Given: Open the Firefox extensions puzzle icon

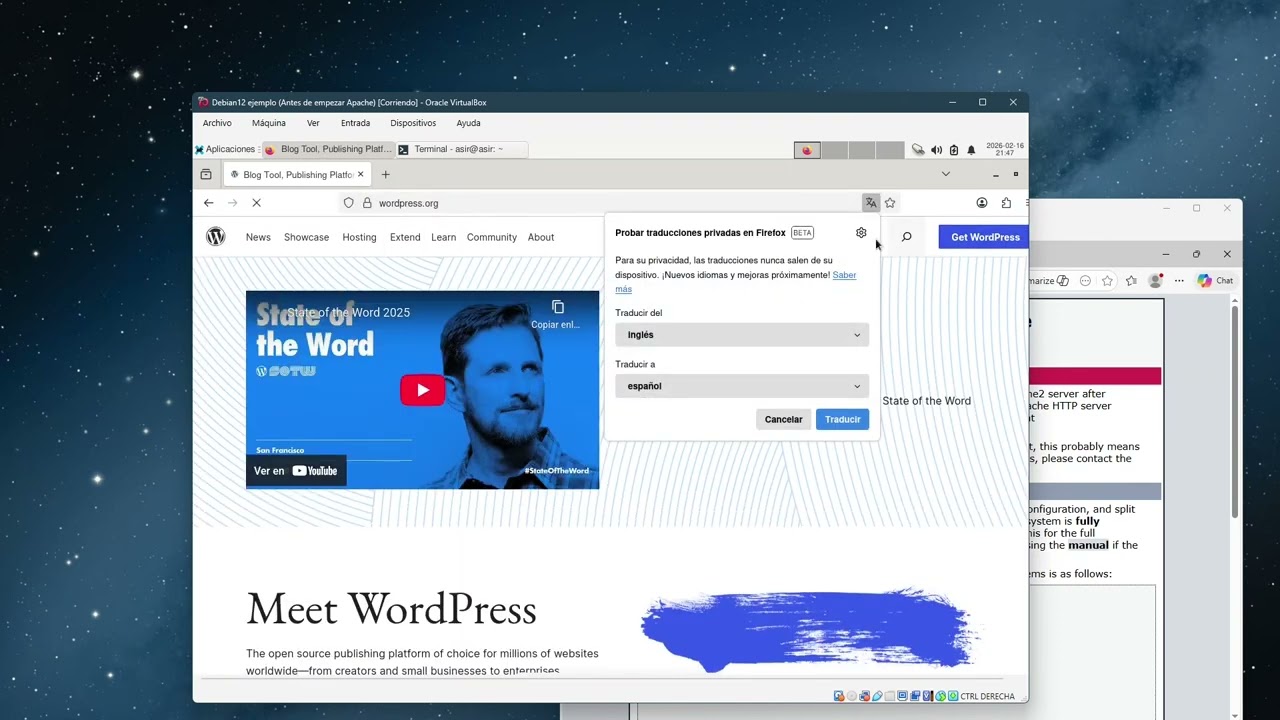Looking at the screenshot, I should point(1006,203).
